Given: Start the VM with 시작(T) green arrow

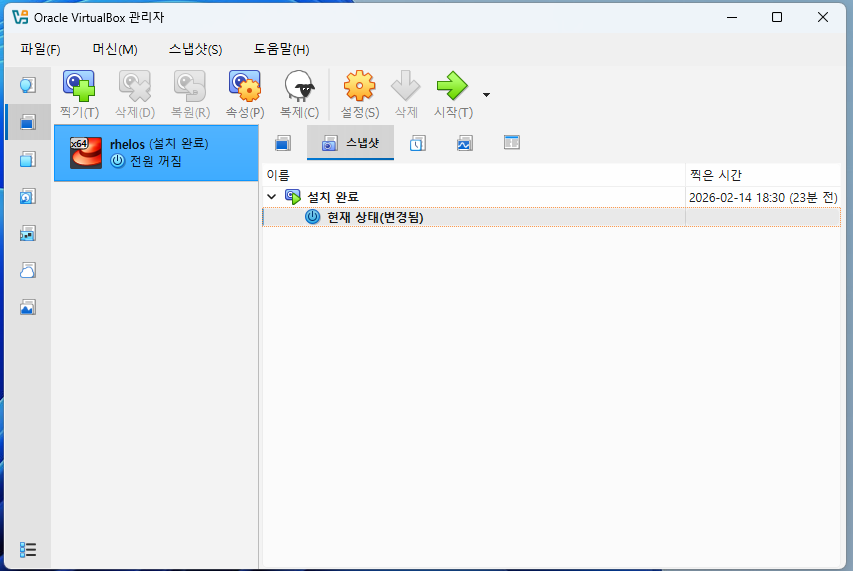Looking at the screenshot, I should tap(453, 95).
